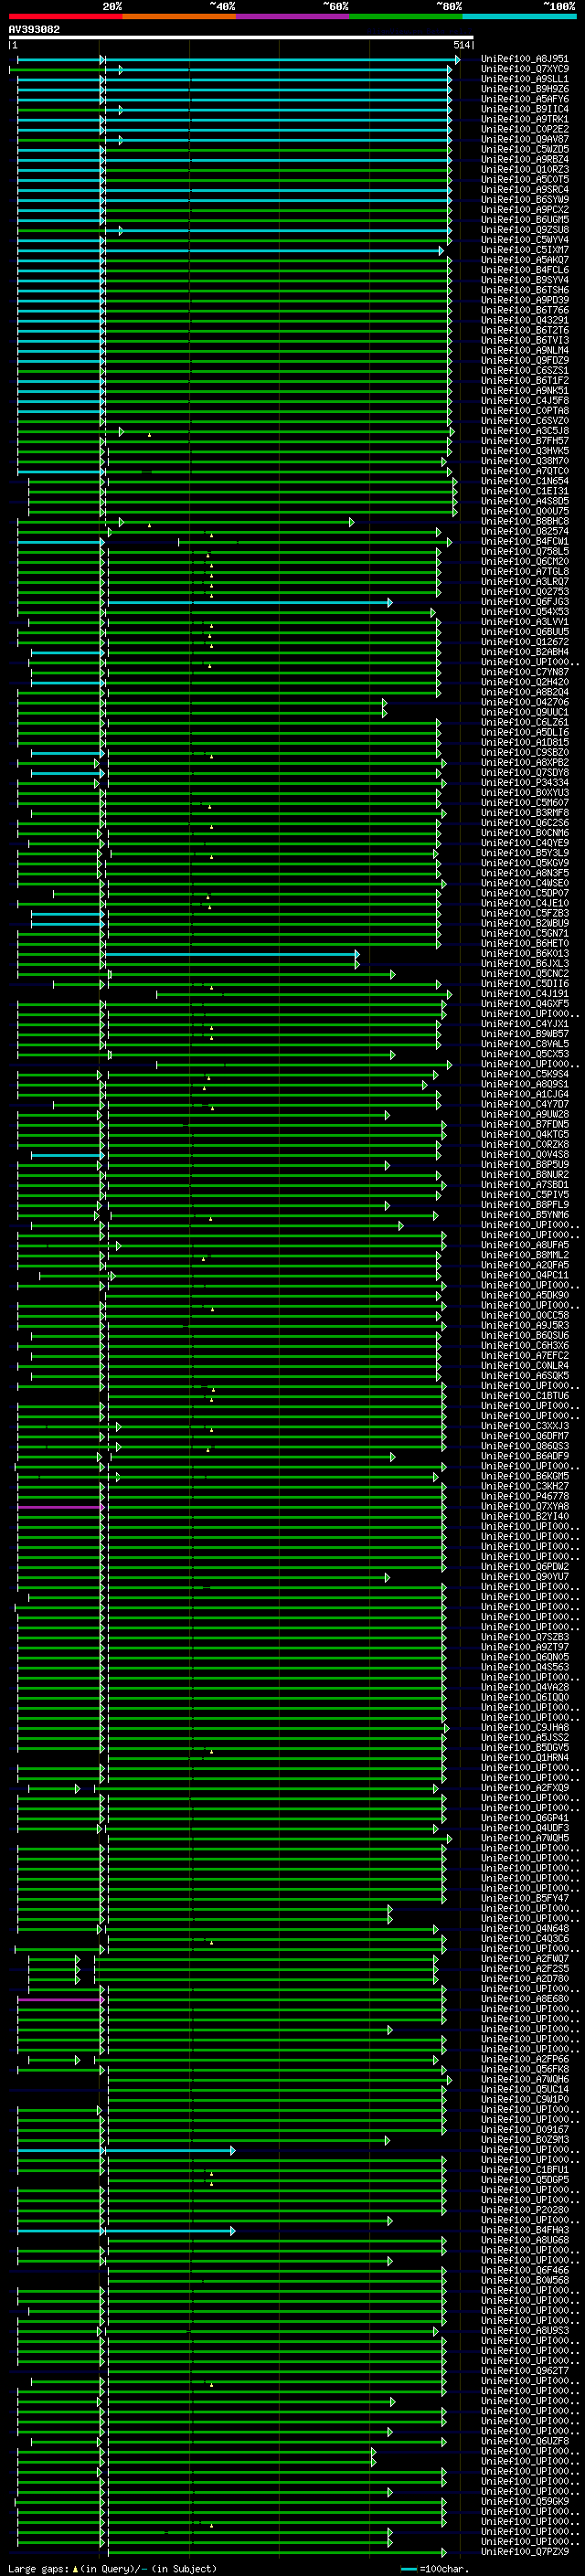Select UniRef100_Q9AV87 hit label

pos(525,139)
